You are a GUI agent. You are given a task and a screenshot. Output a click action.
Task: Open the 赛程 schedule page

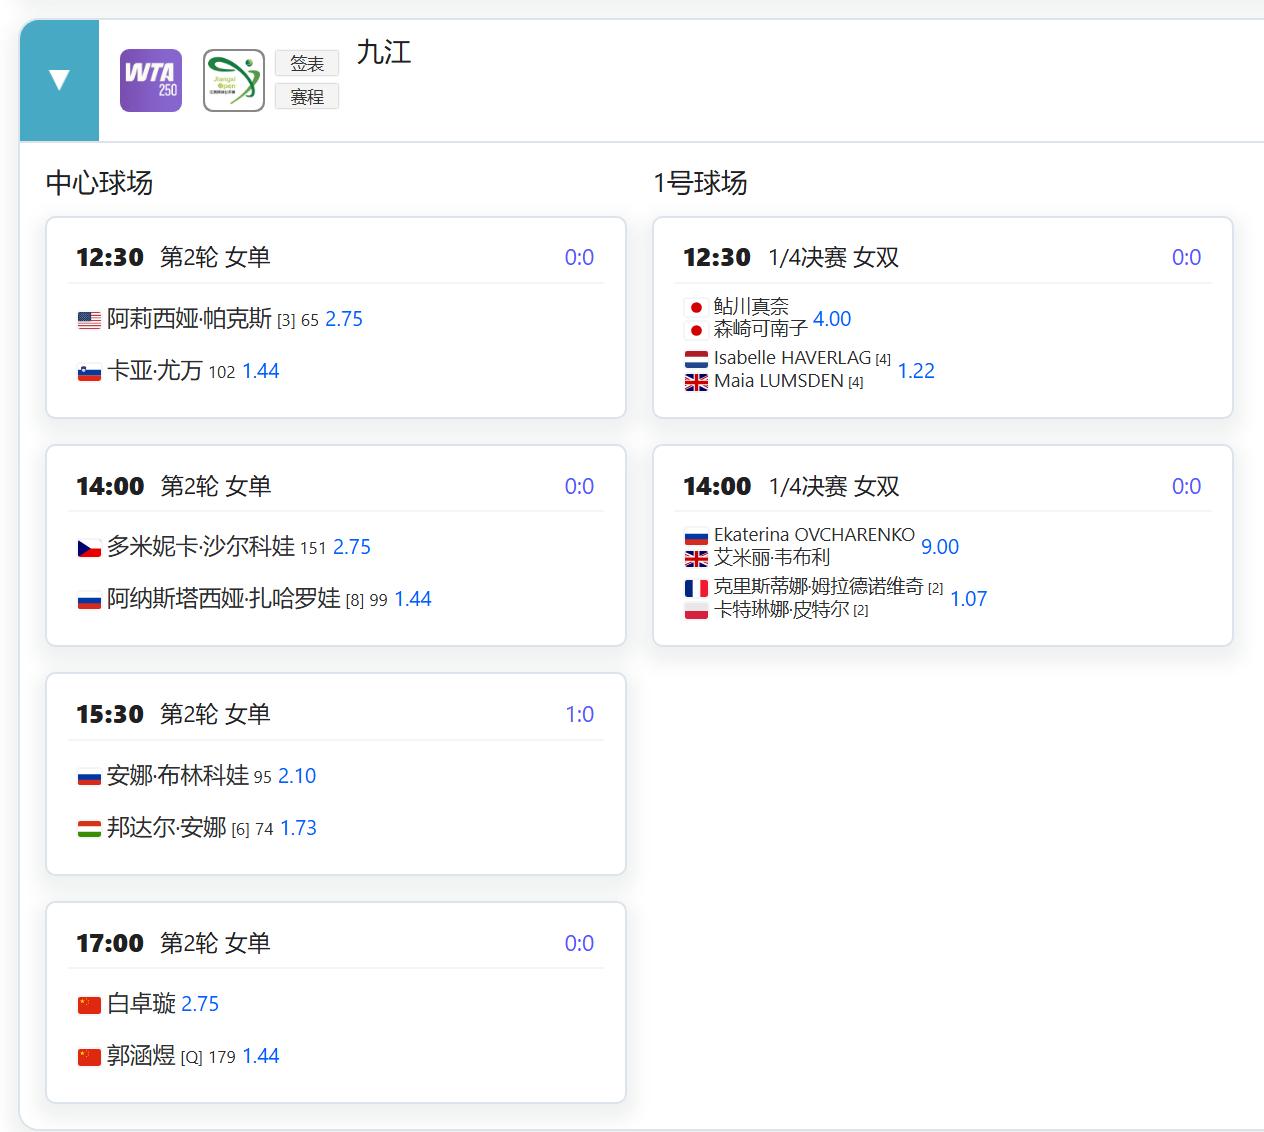[x=306, y=96]
